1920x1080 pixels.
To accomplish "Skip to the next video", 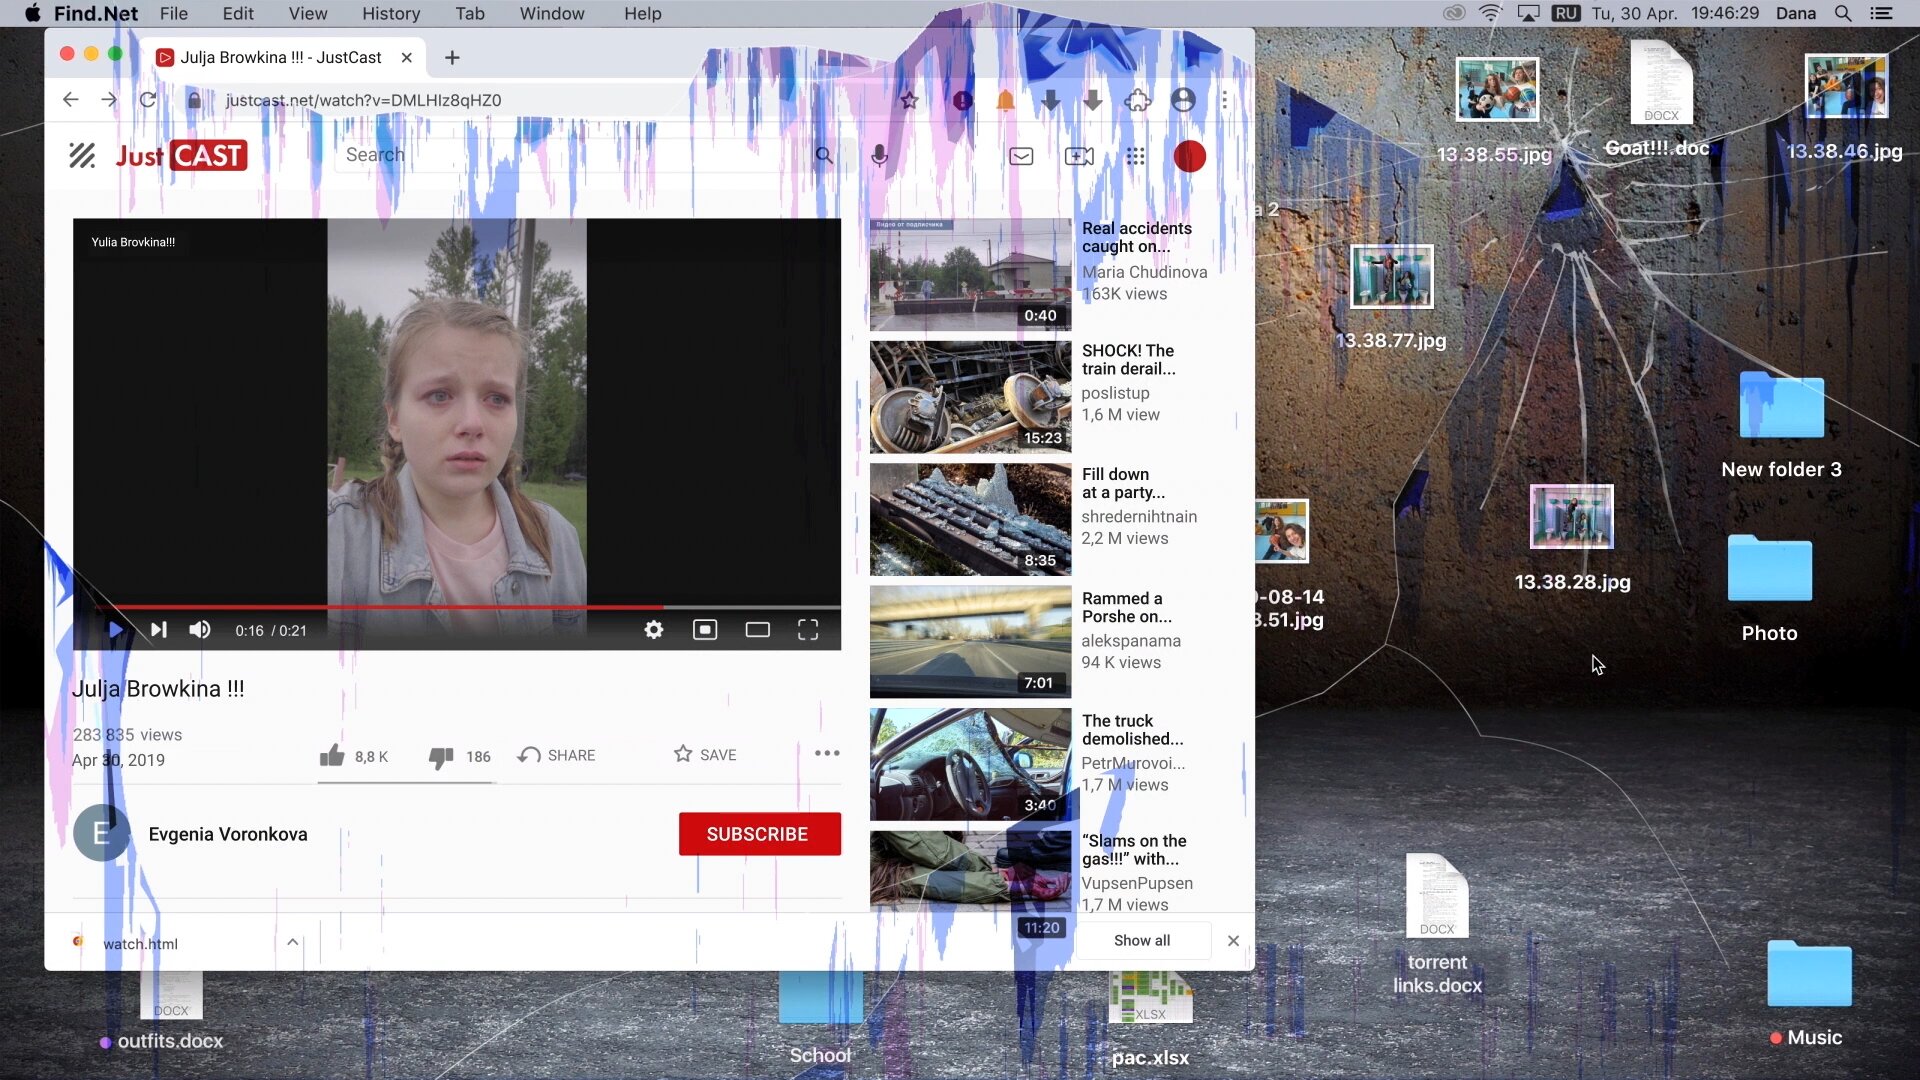I will click(x=158, y=630).
